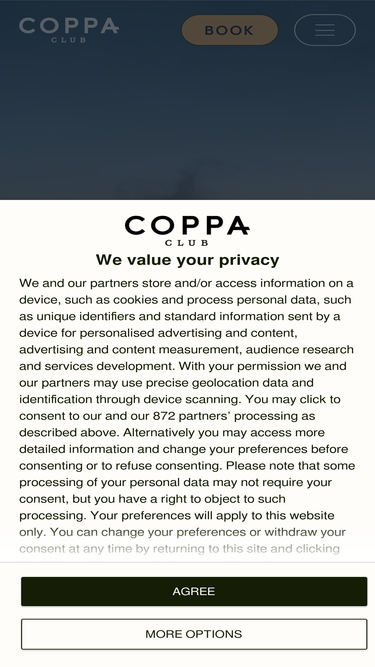Tap the BOOK button
Image resolution: width=375 pixels, height=667 pixels.
coord(230,30)
